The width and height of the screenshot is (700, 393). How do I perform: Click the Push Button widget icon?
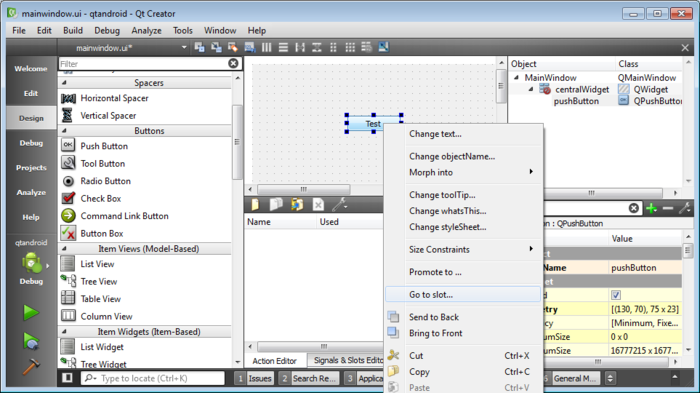[68, 145]
